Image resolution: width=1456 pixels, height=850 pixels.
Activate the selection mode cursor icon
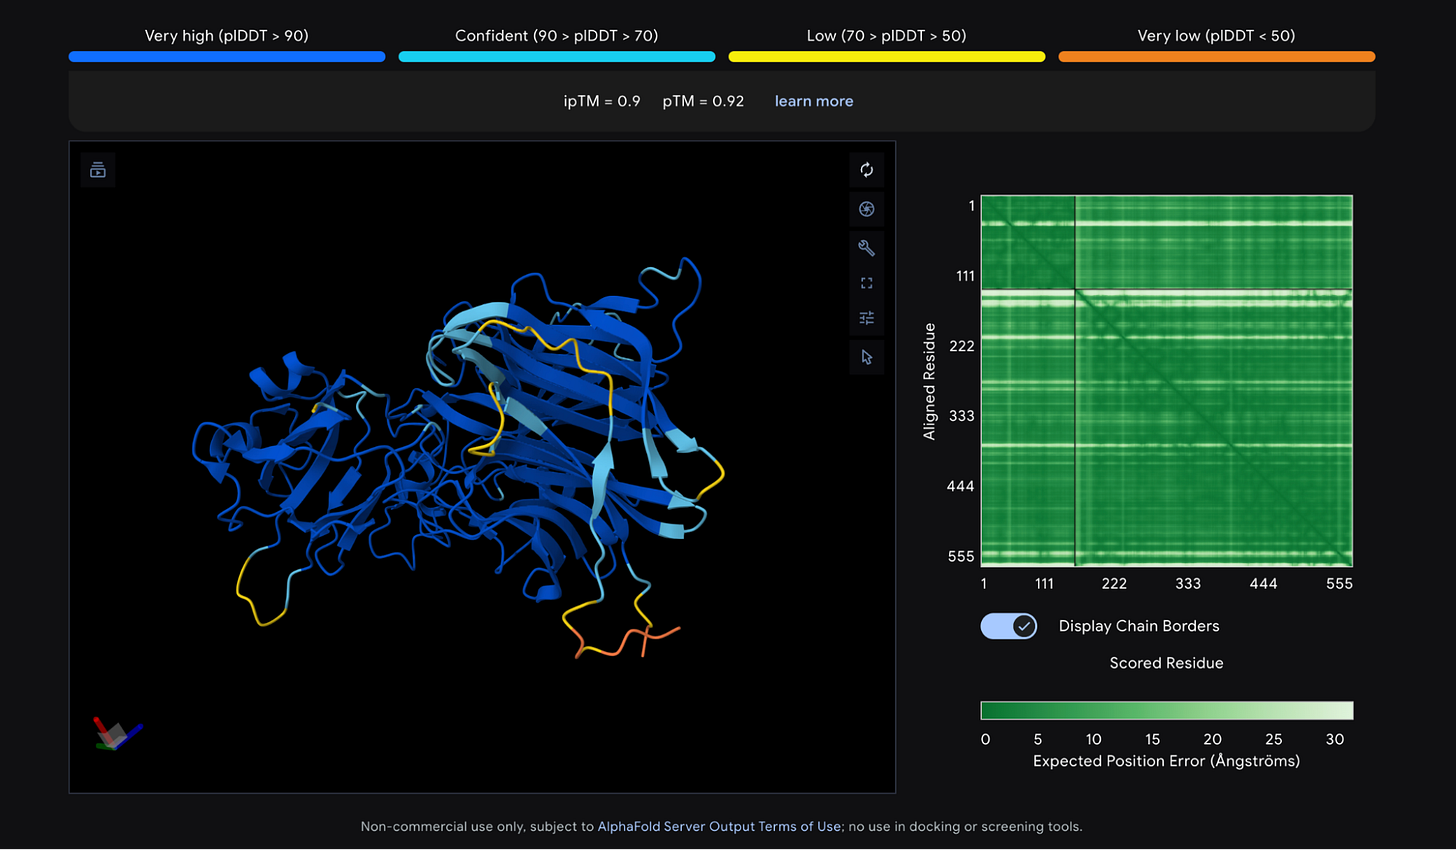tap(866, 357)
